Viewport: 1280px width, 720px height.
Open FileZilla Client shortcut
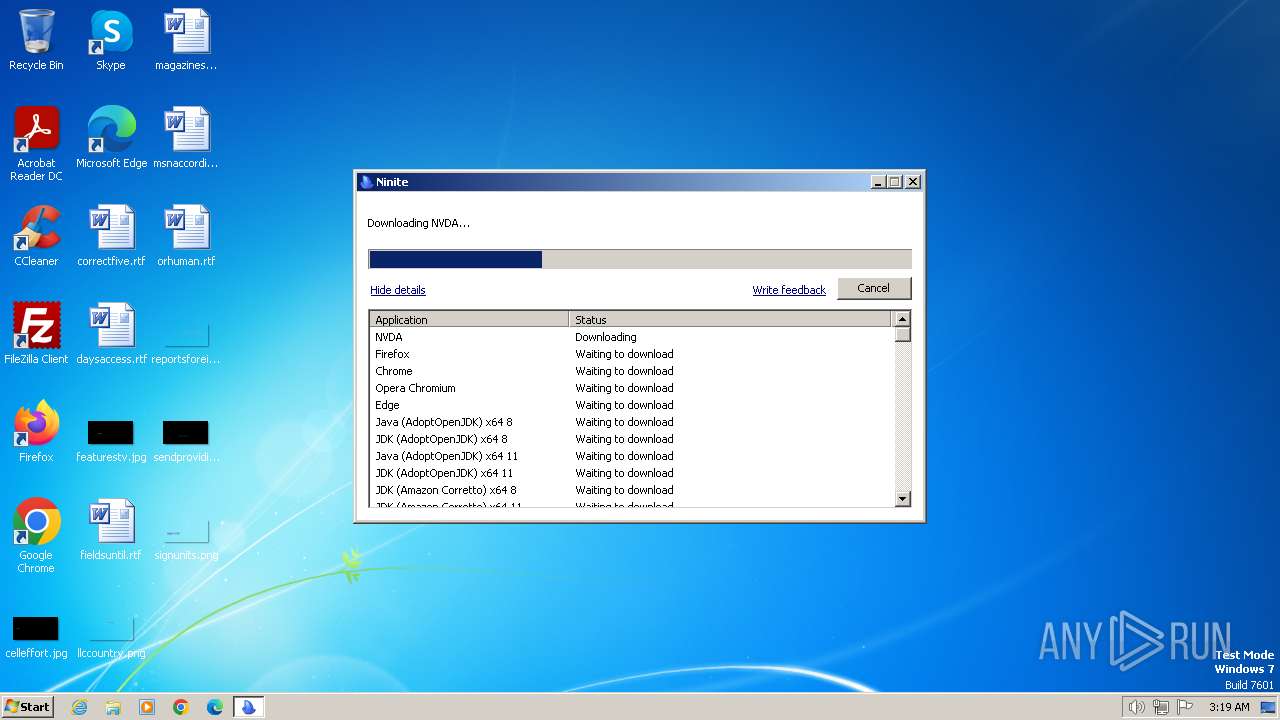click(x=36, y=333)
